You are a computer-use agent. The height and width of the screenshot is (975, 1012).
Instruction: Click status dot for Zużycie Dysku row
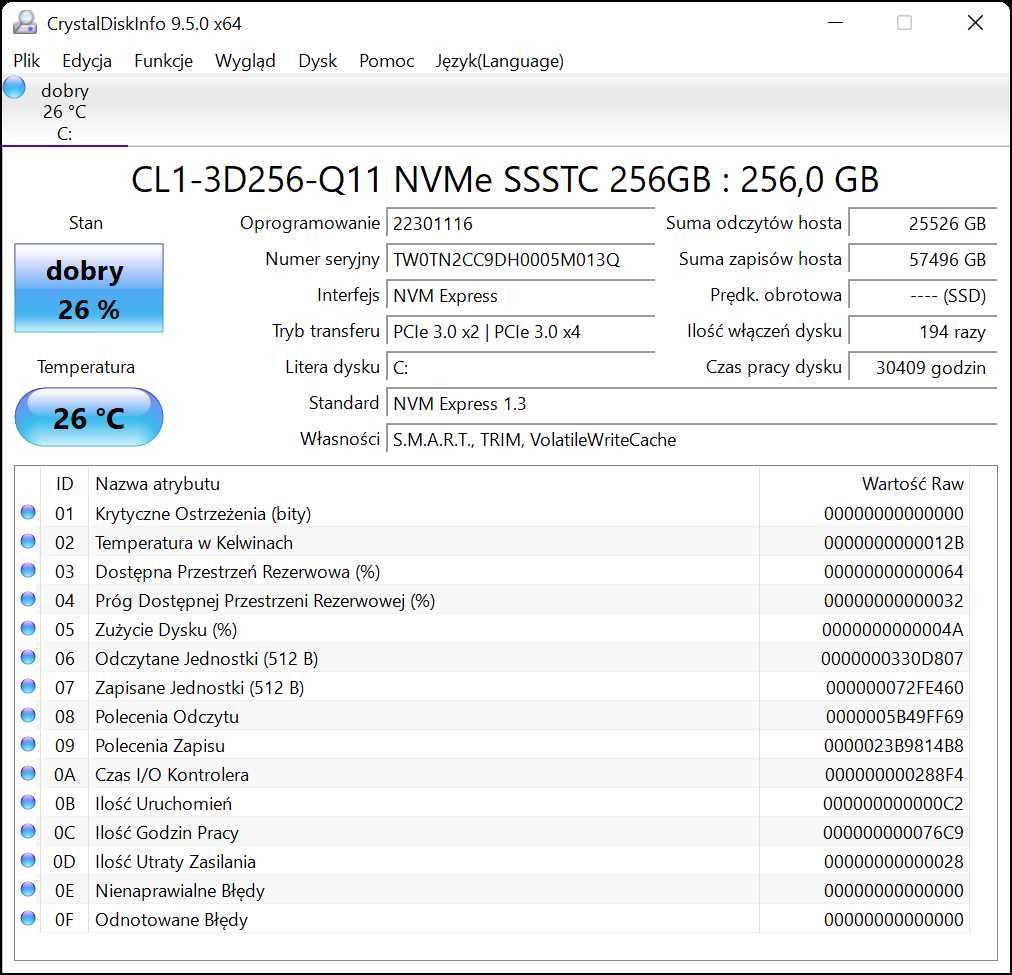pyautogui.click(x=28, y=628)
